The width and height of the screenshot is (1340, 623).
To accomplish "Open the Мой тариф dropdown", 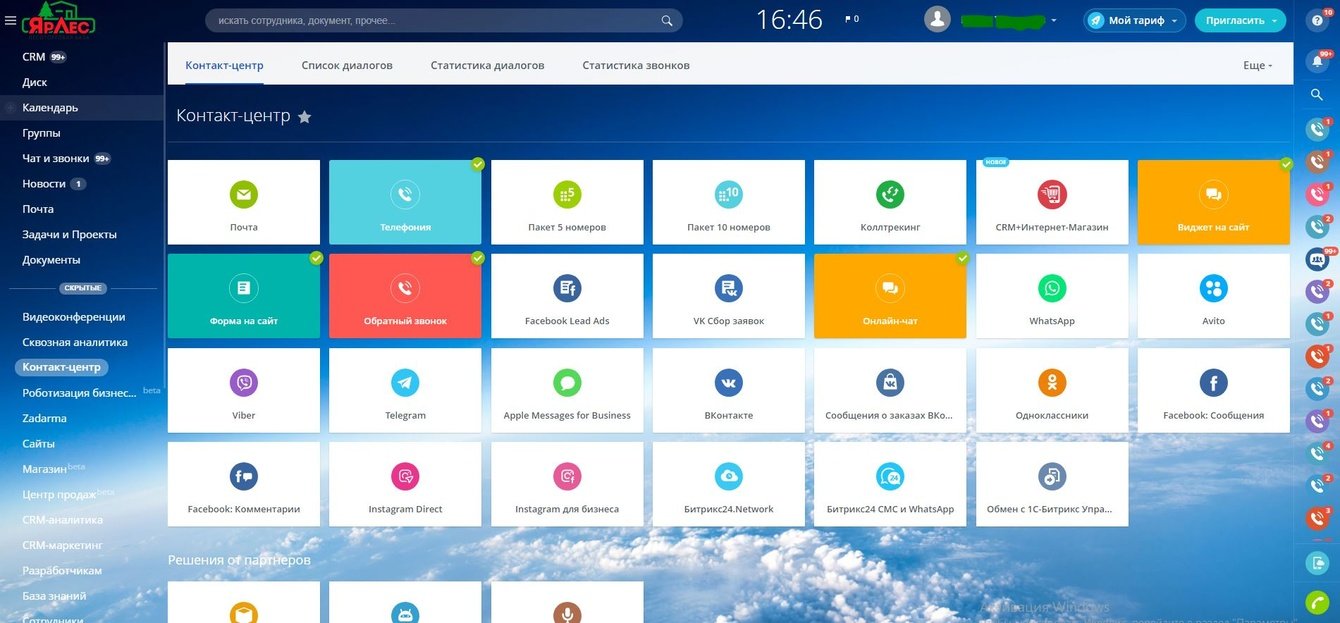I will [1135, 20].
